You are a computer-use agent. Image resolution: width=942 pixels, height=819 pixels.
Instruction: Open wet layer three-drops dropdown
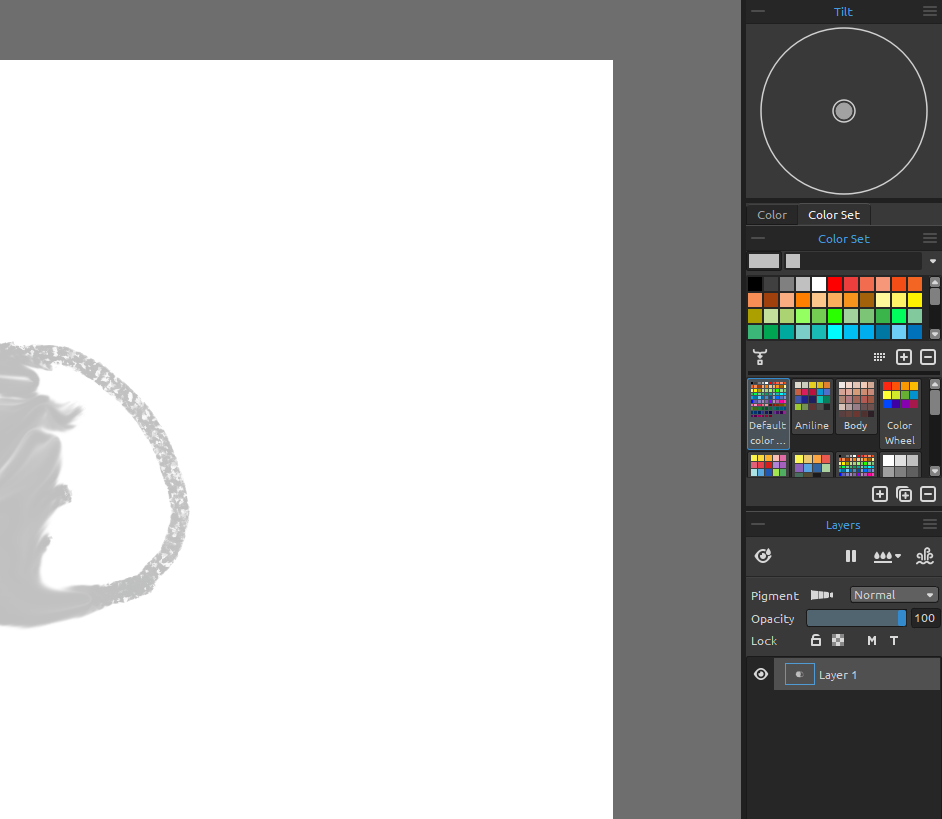[887, 556]
